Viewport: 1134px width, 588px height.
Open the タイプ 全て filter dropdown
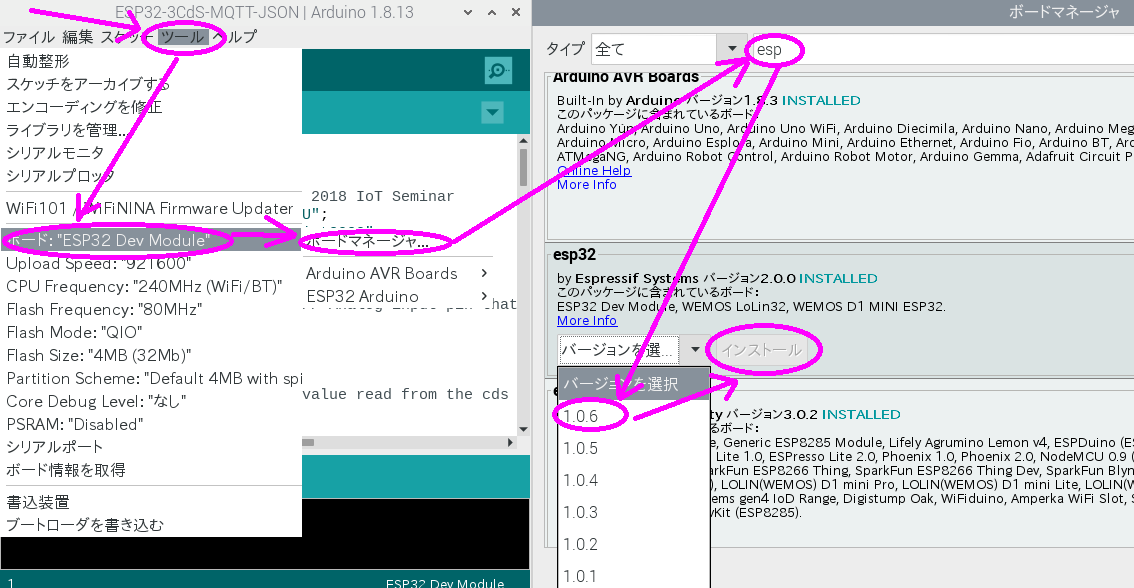(669, 49)
